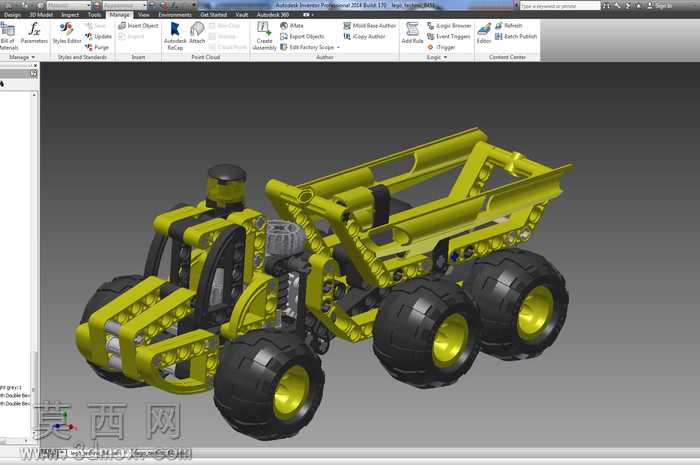Viewport: 700px width, 465px height.
Task: Switch to the Inspect tab
Action: pos(70,15)
